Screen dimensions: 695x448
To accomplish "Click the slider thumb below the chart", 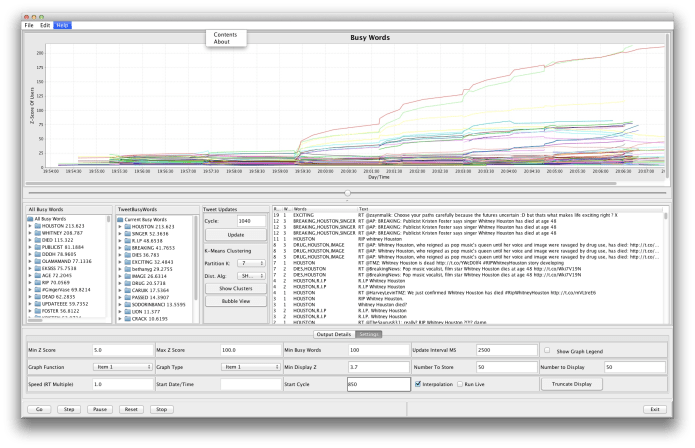I will [x=348, y=193].
